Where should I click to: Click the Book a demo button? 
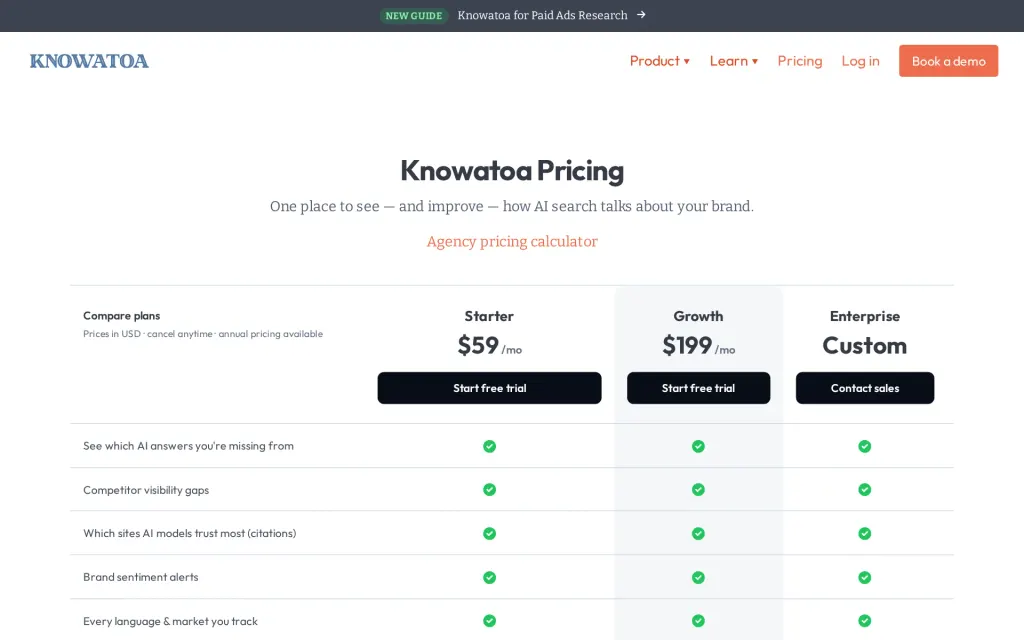[x=948, y=61]
